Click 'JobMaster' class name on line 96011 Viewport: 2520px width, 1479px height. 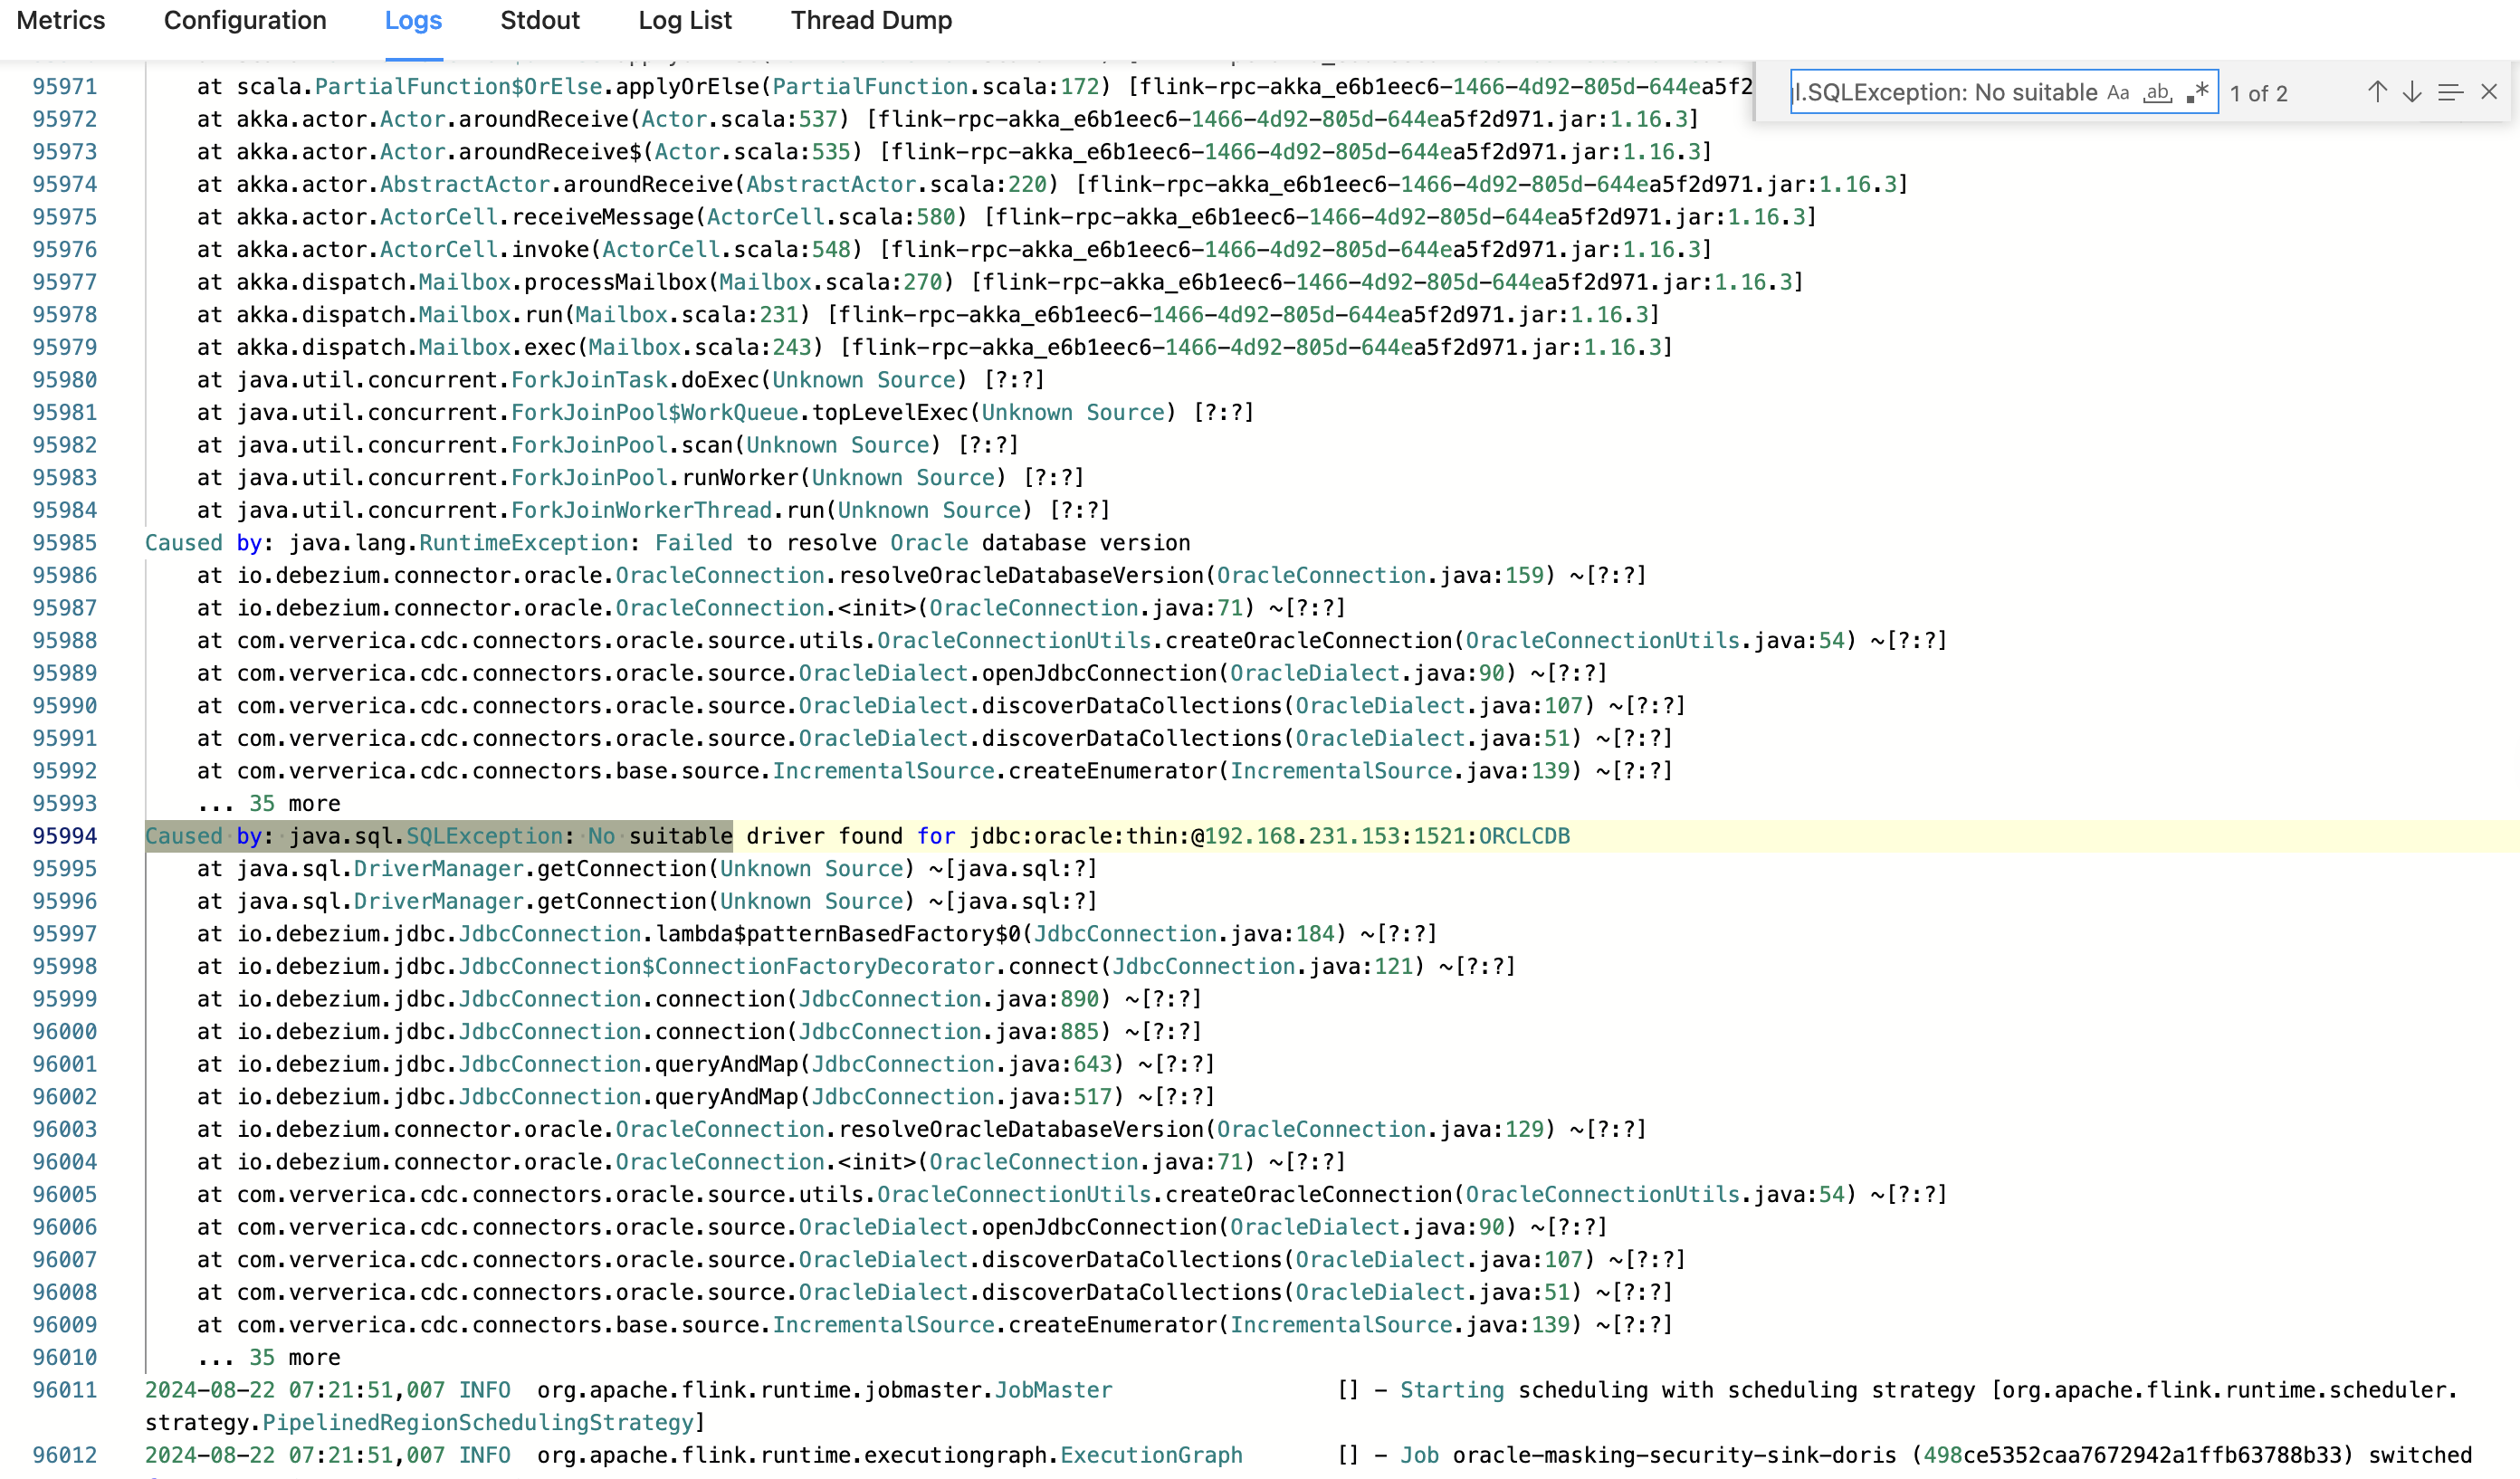tap(1053, 1390)
